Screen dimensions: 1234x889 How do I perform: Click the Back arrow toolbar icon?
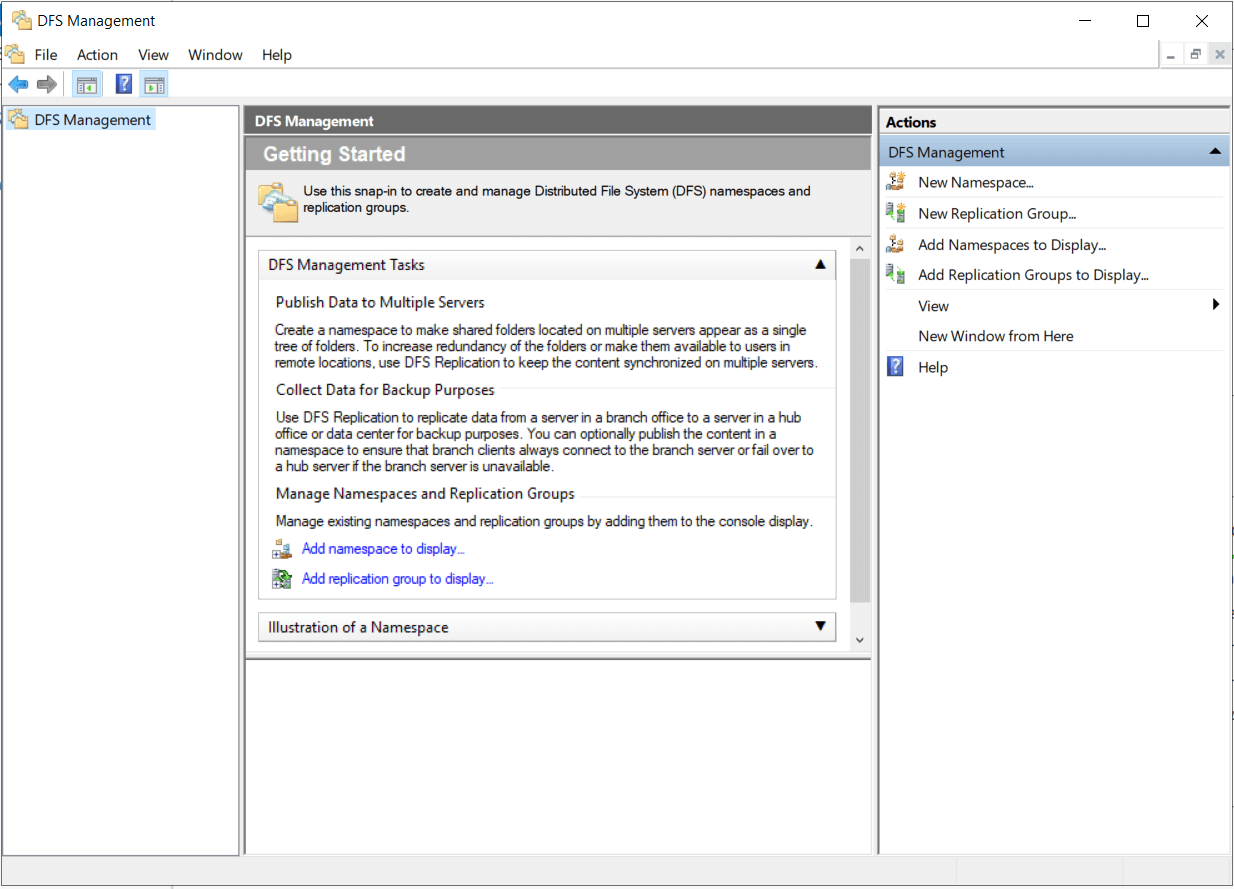[18, 84]
